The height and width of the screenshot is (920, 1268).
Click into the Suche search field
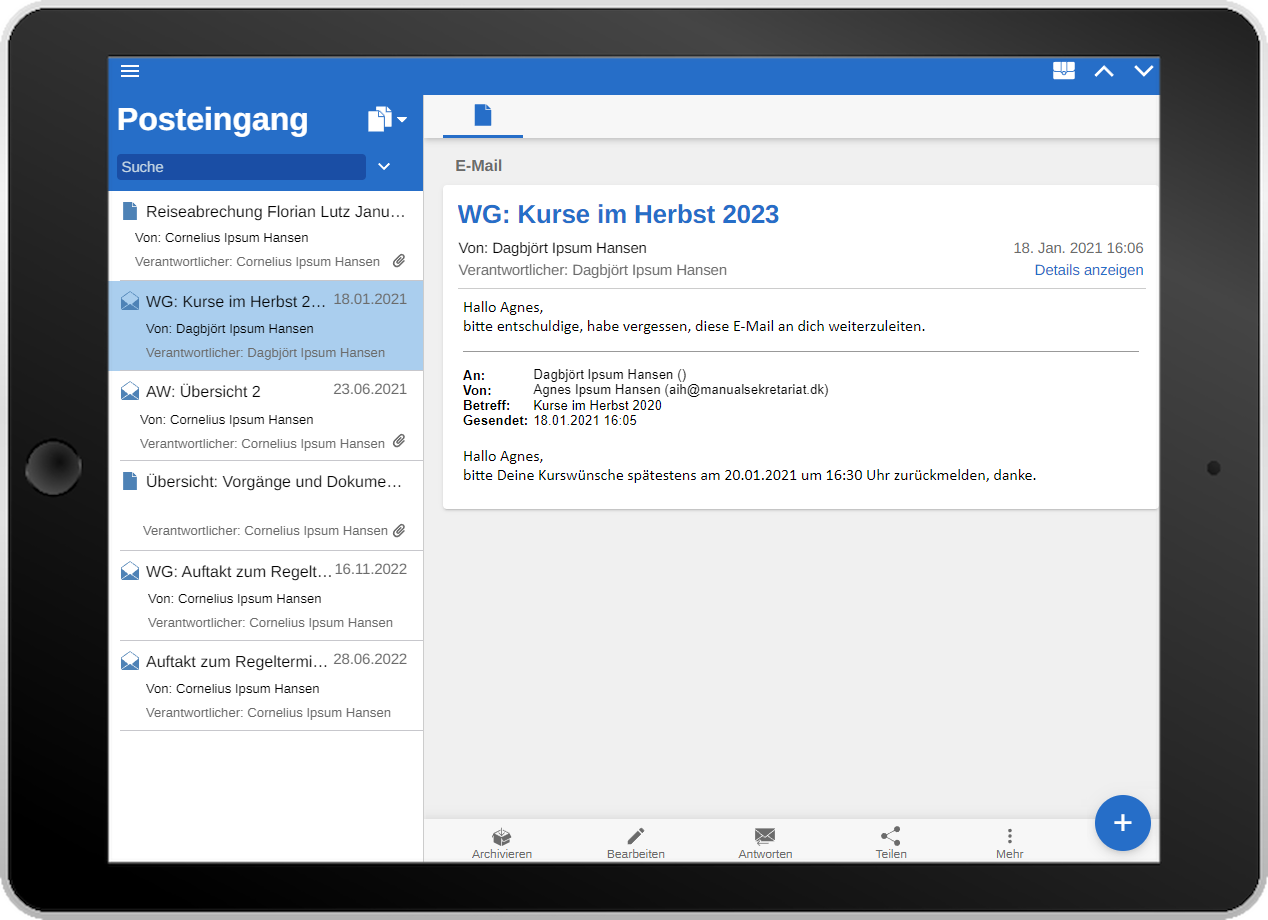pos(241,167)
